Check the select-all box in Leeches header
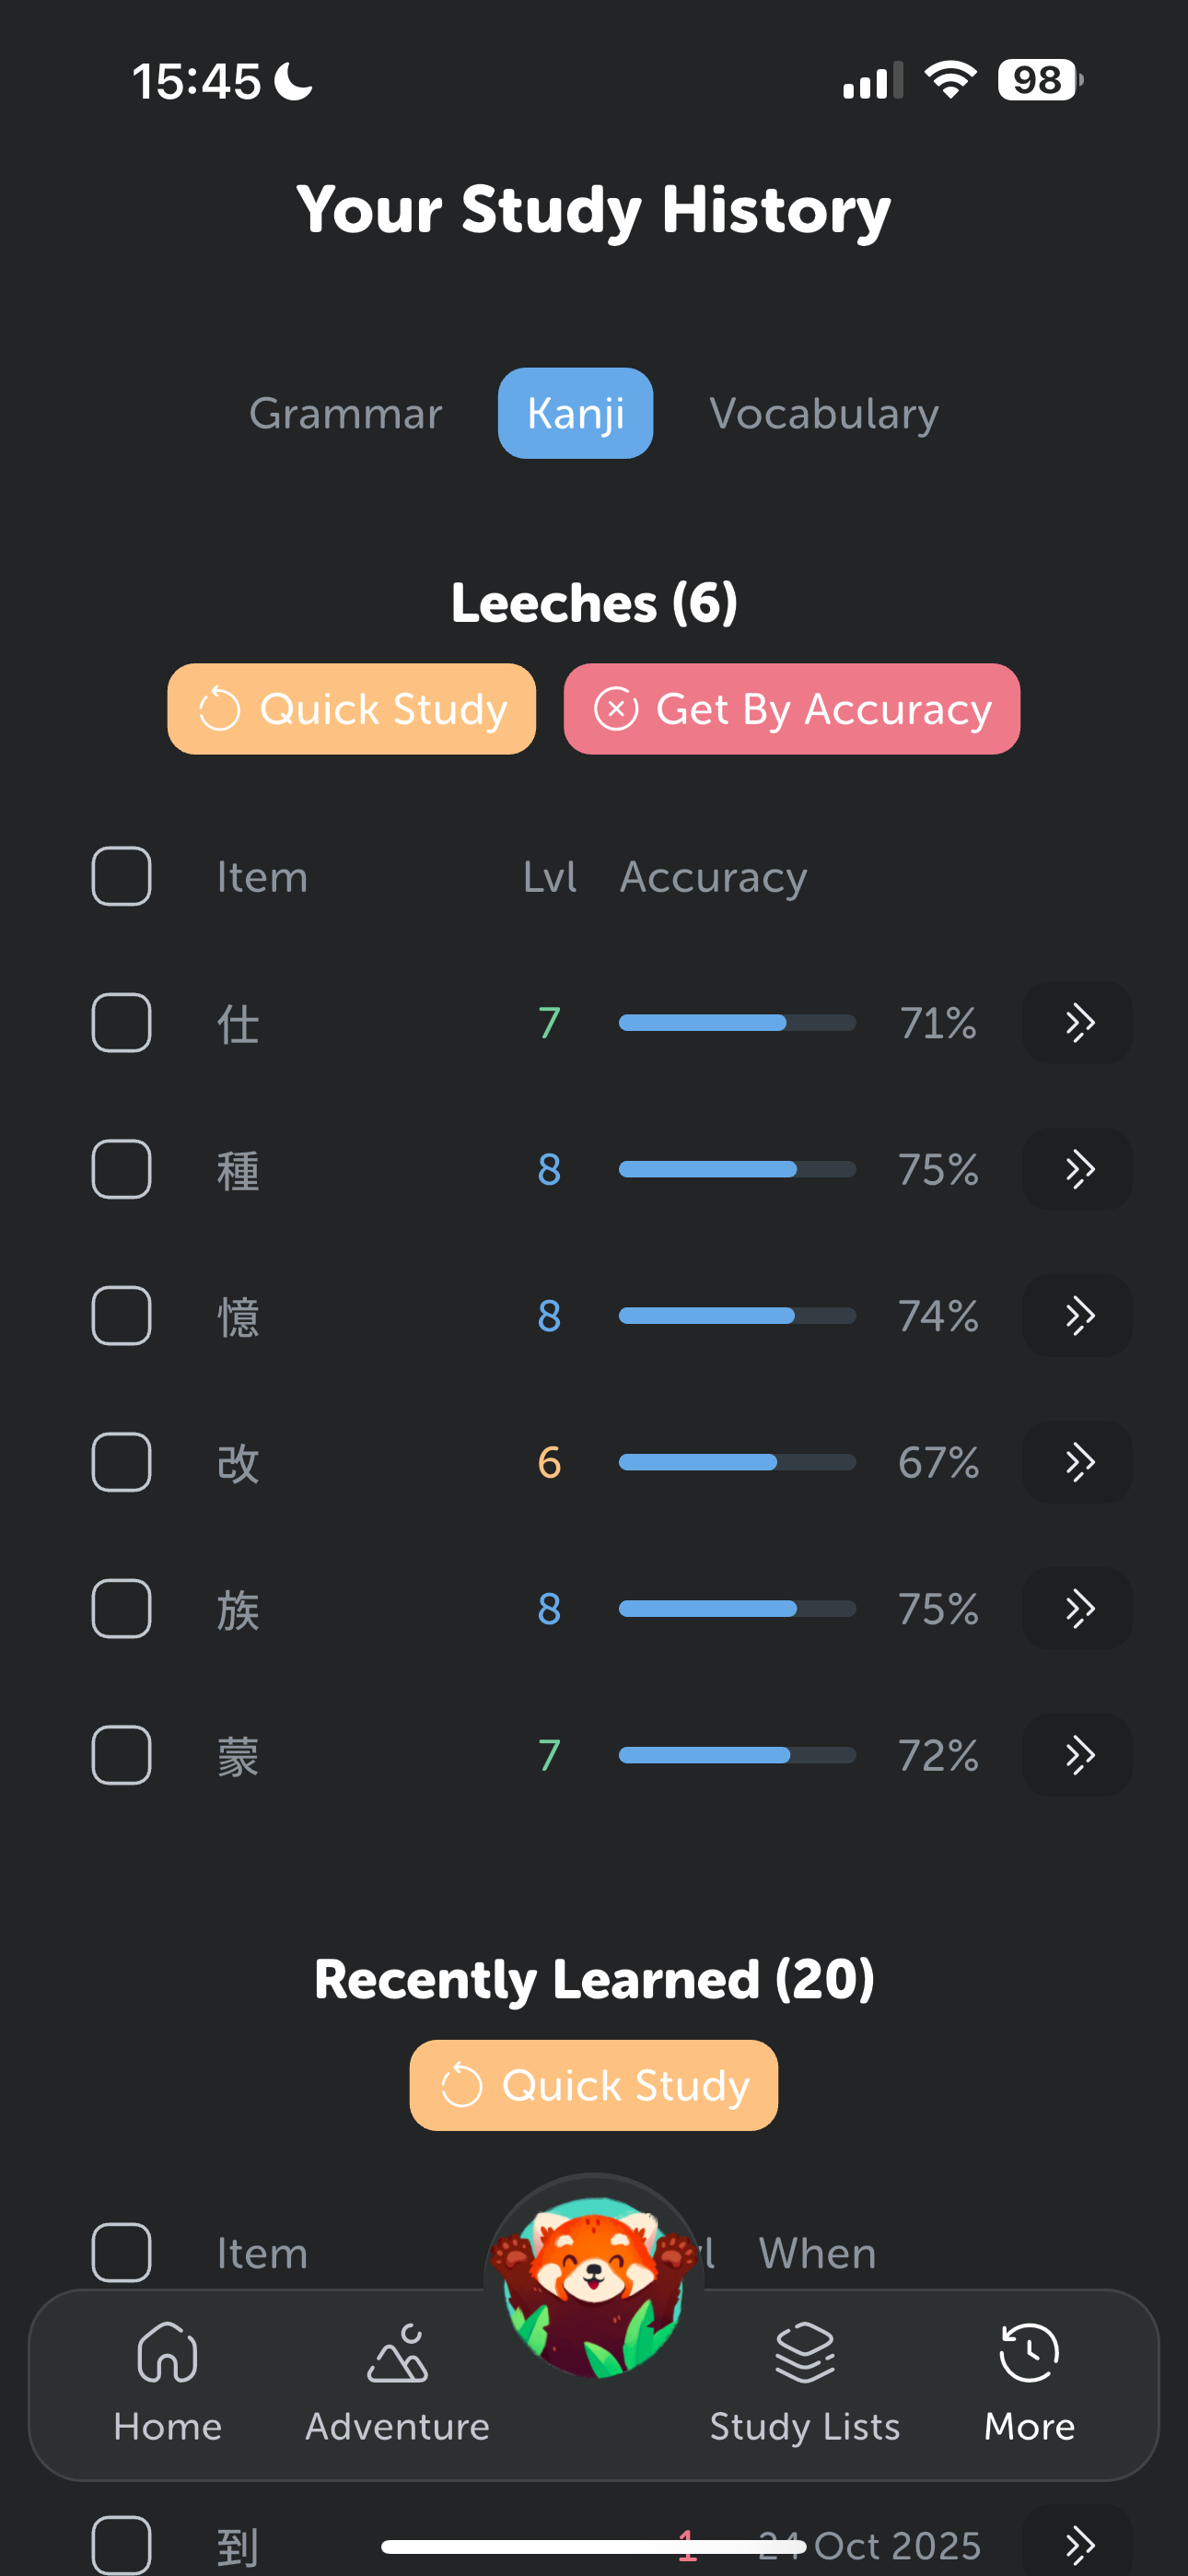This screenshot has width=1188, height=2576. click(x=122, y=876)
